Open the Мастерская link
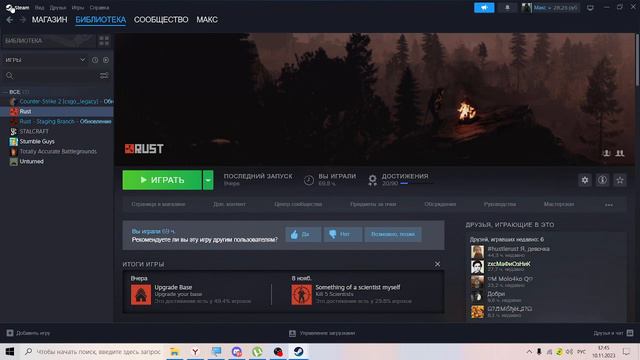The image size is (640, 360). coord(559,204)
